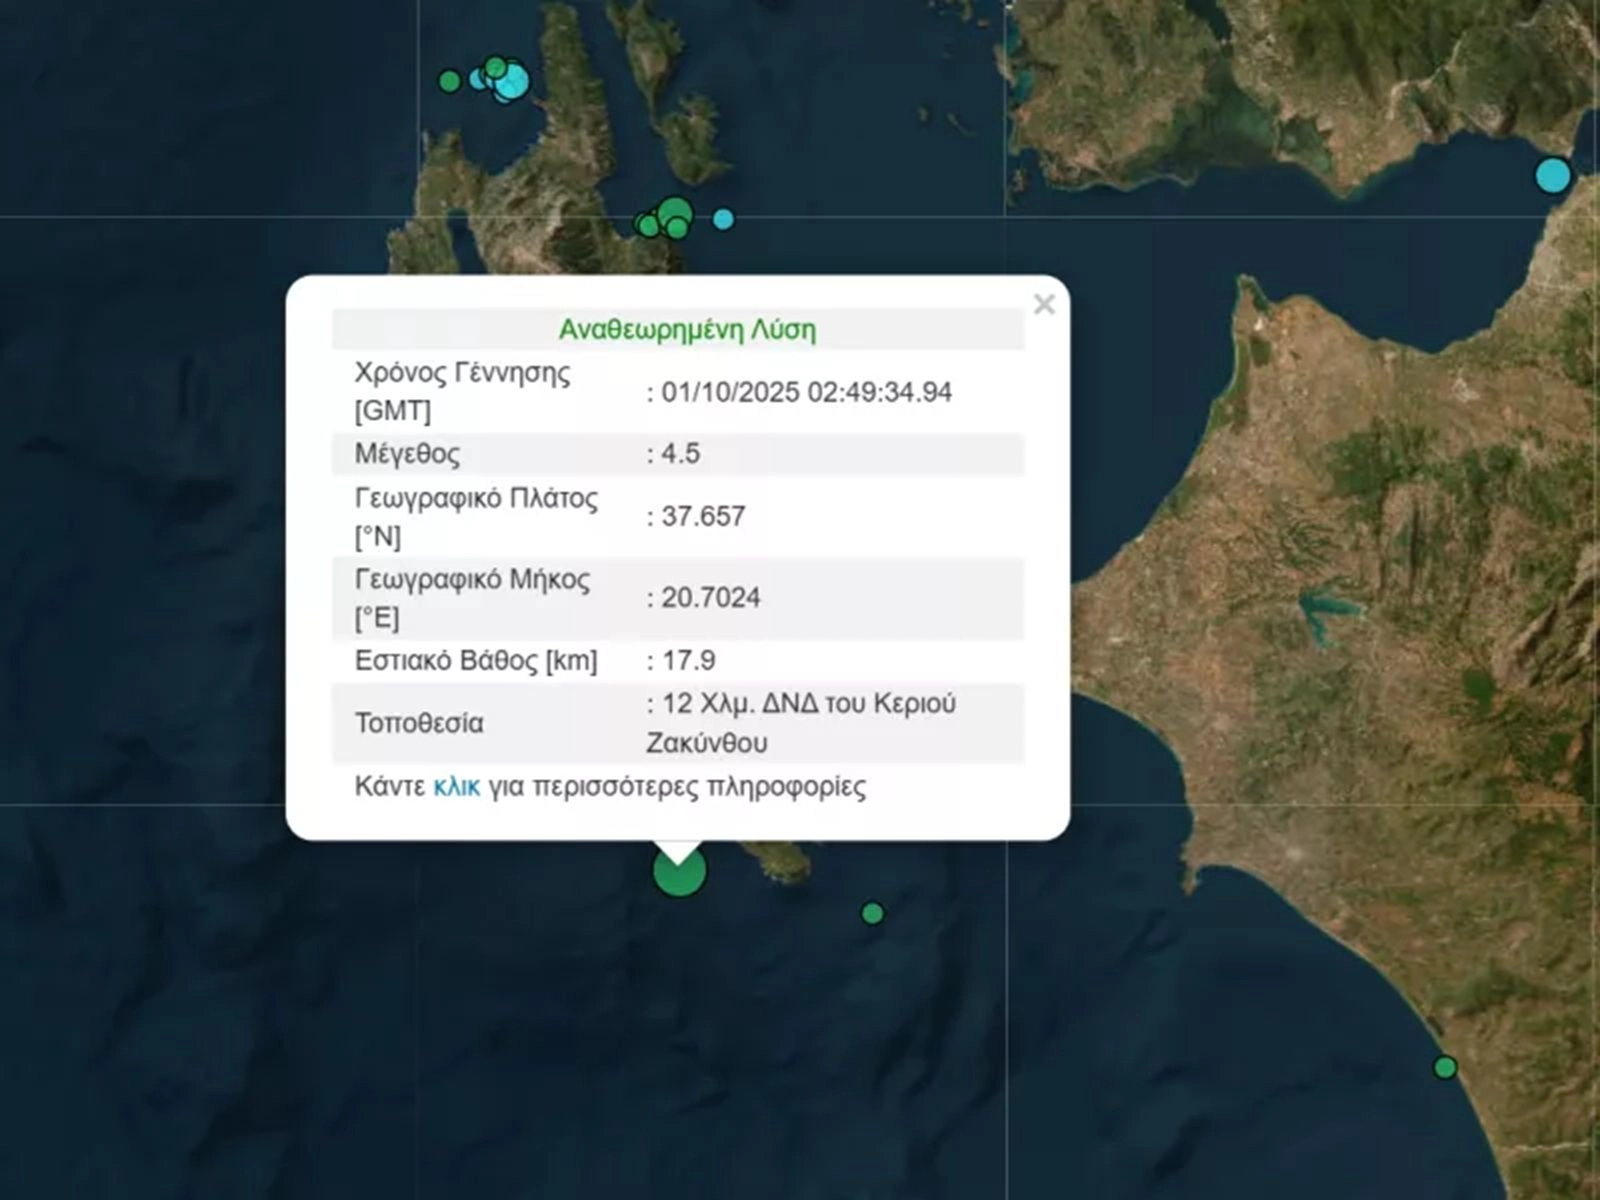This screenshot has width=1600, height=1200.
Task: Click the latitude value 37.657
Action: point(702,517)
